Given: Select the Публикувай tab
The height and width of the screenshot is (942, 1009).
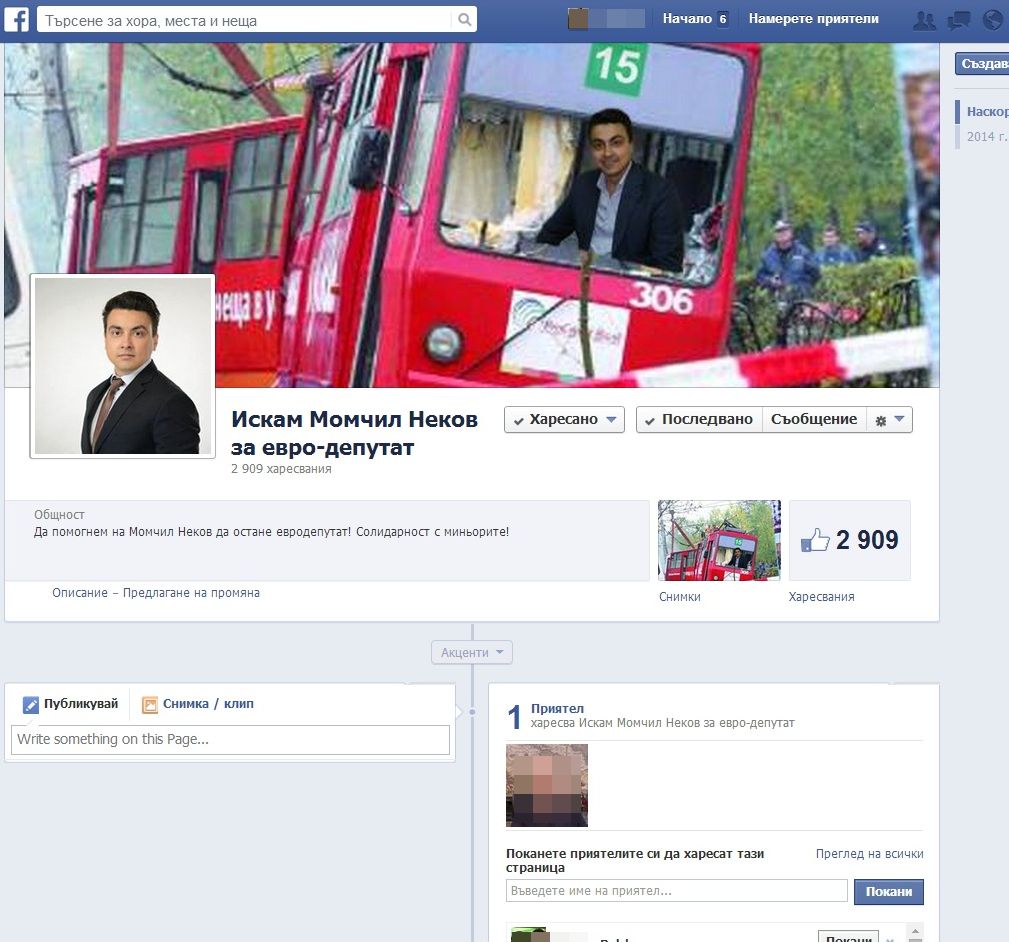Looking at the screenshot, I should 71,704.
